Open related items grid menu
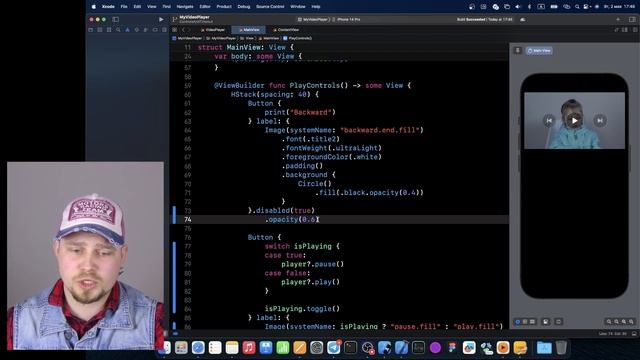The width and height of the screenshot is (640, 360). 175,30
